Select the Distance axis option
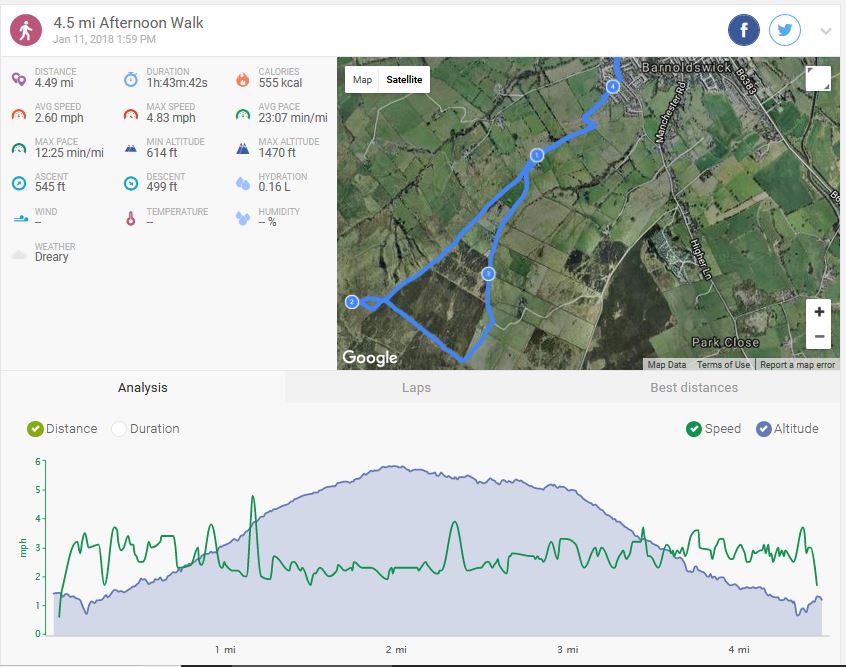 pyautogui.click(x=35, y=429)
